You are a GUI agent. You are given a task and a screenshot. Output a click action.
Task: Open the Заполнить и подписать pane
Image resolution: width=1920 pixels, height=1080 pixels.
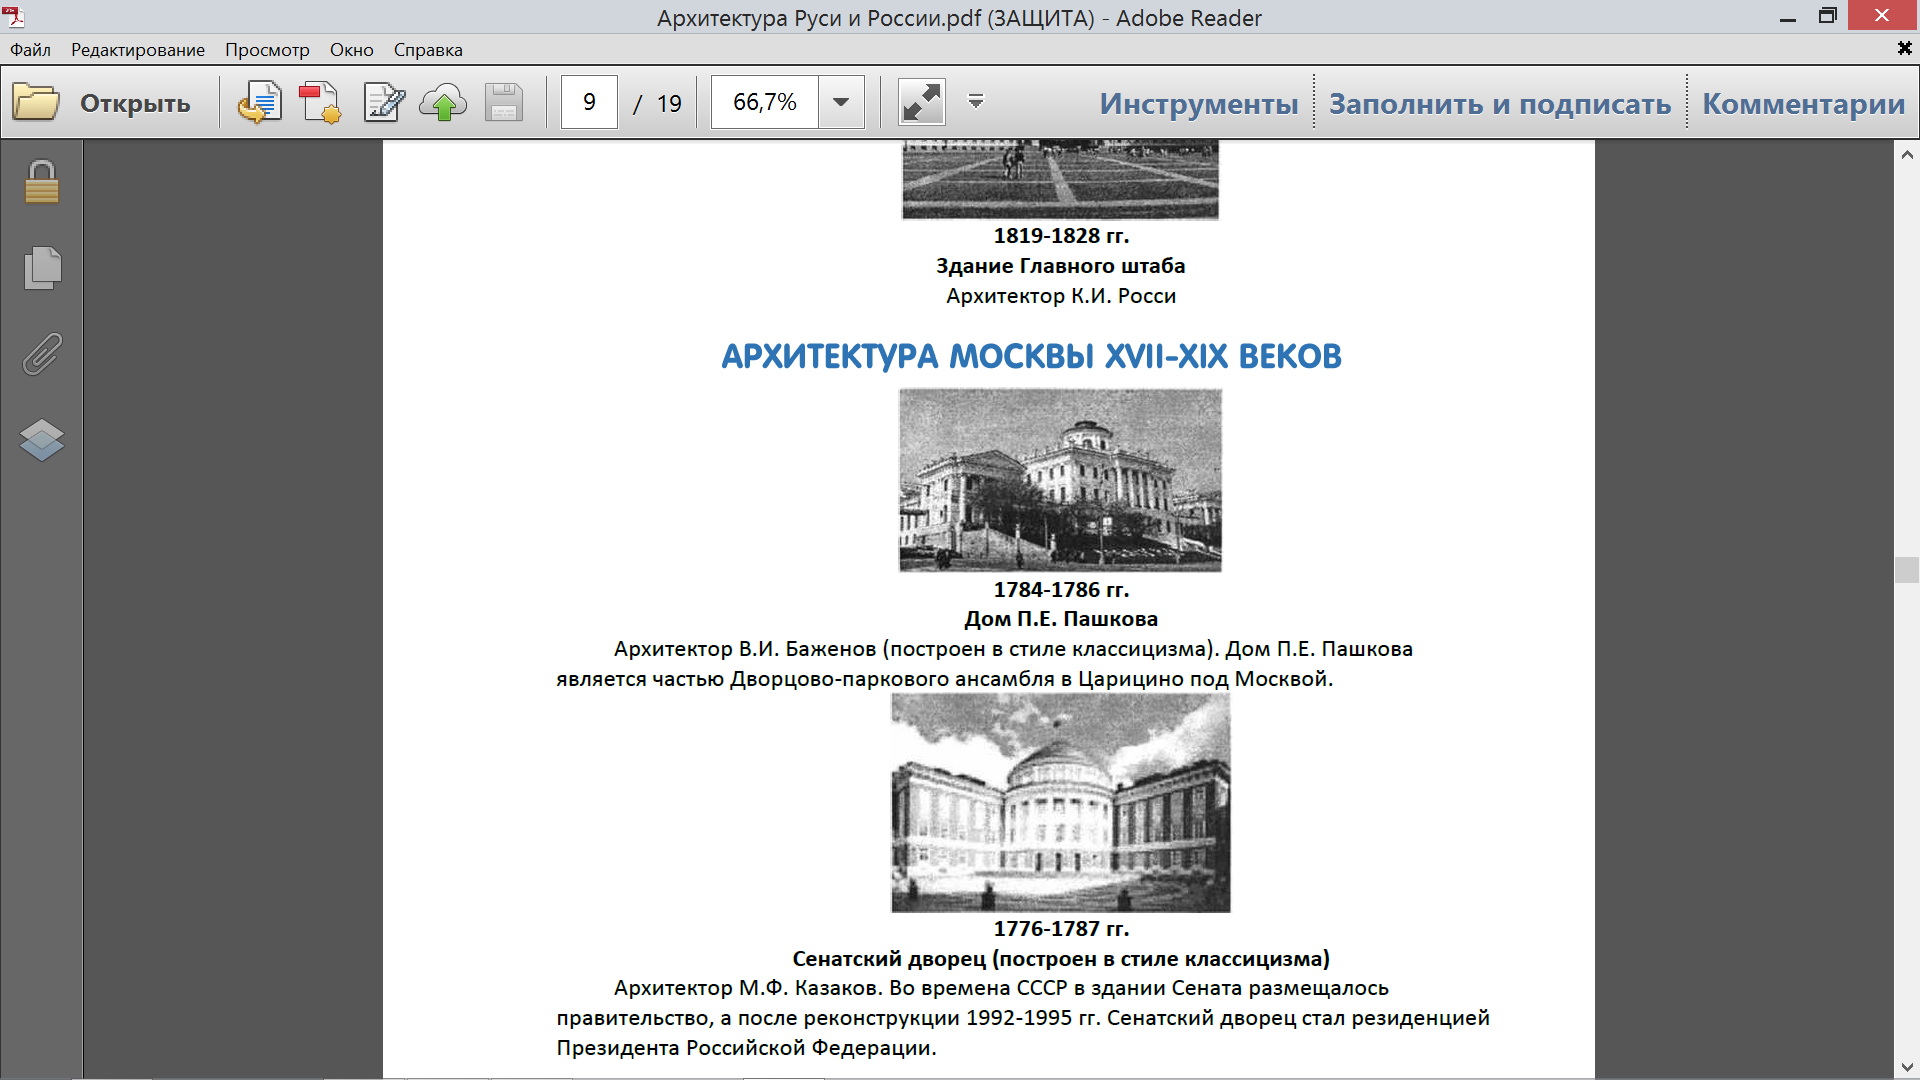tap(1500, 103)
